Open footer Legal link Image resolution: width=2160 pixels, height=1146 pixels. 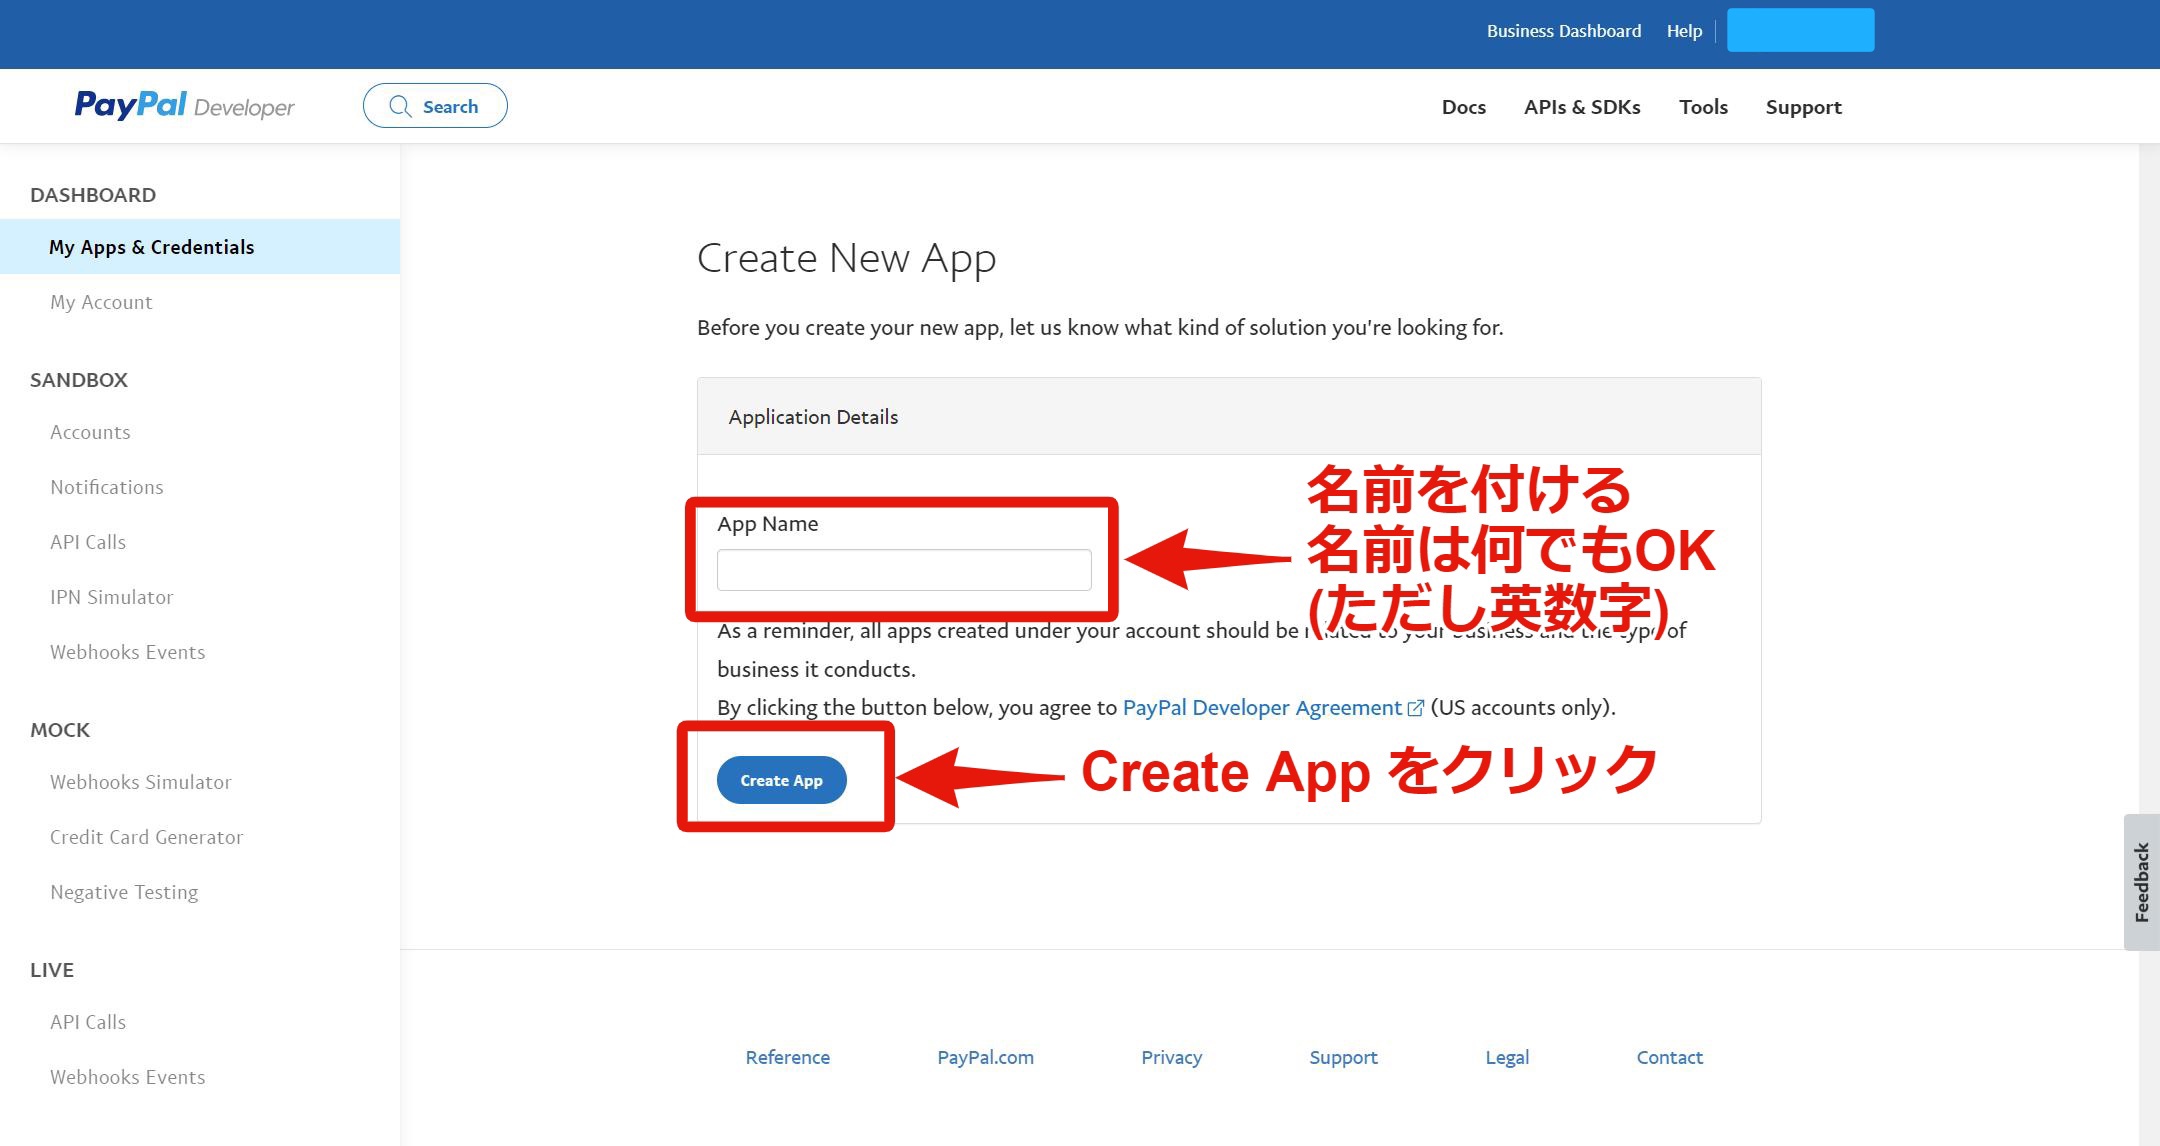(x=1507, y=1057)
